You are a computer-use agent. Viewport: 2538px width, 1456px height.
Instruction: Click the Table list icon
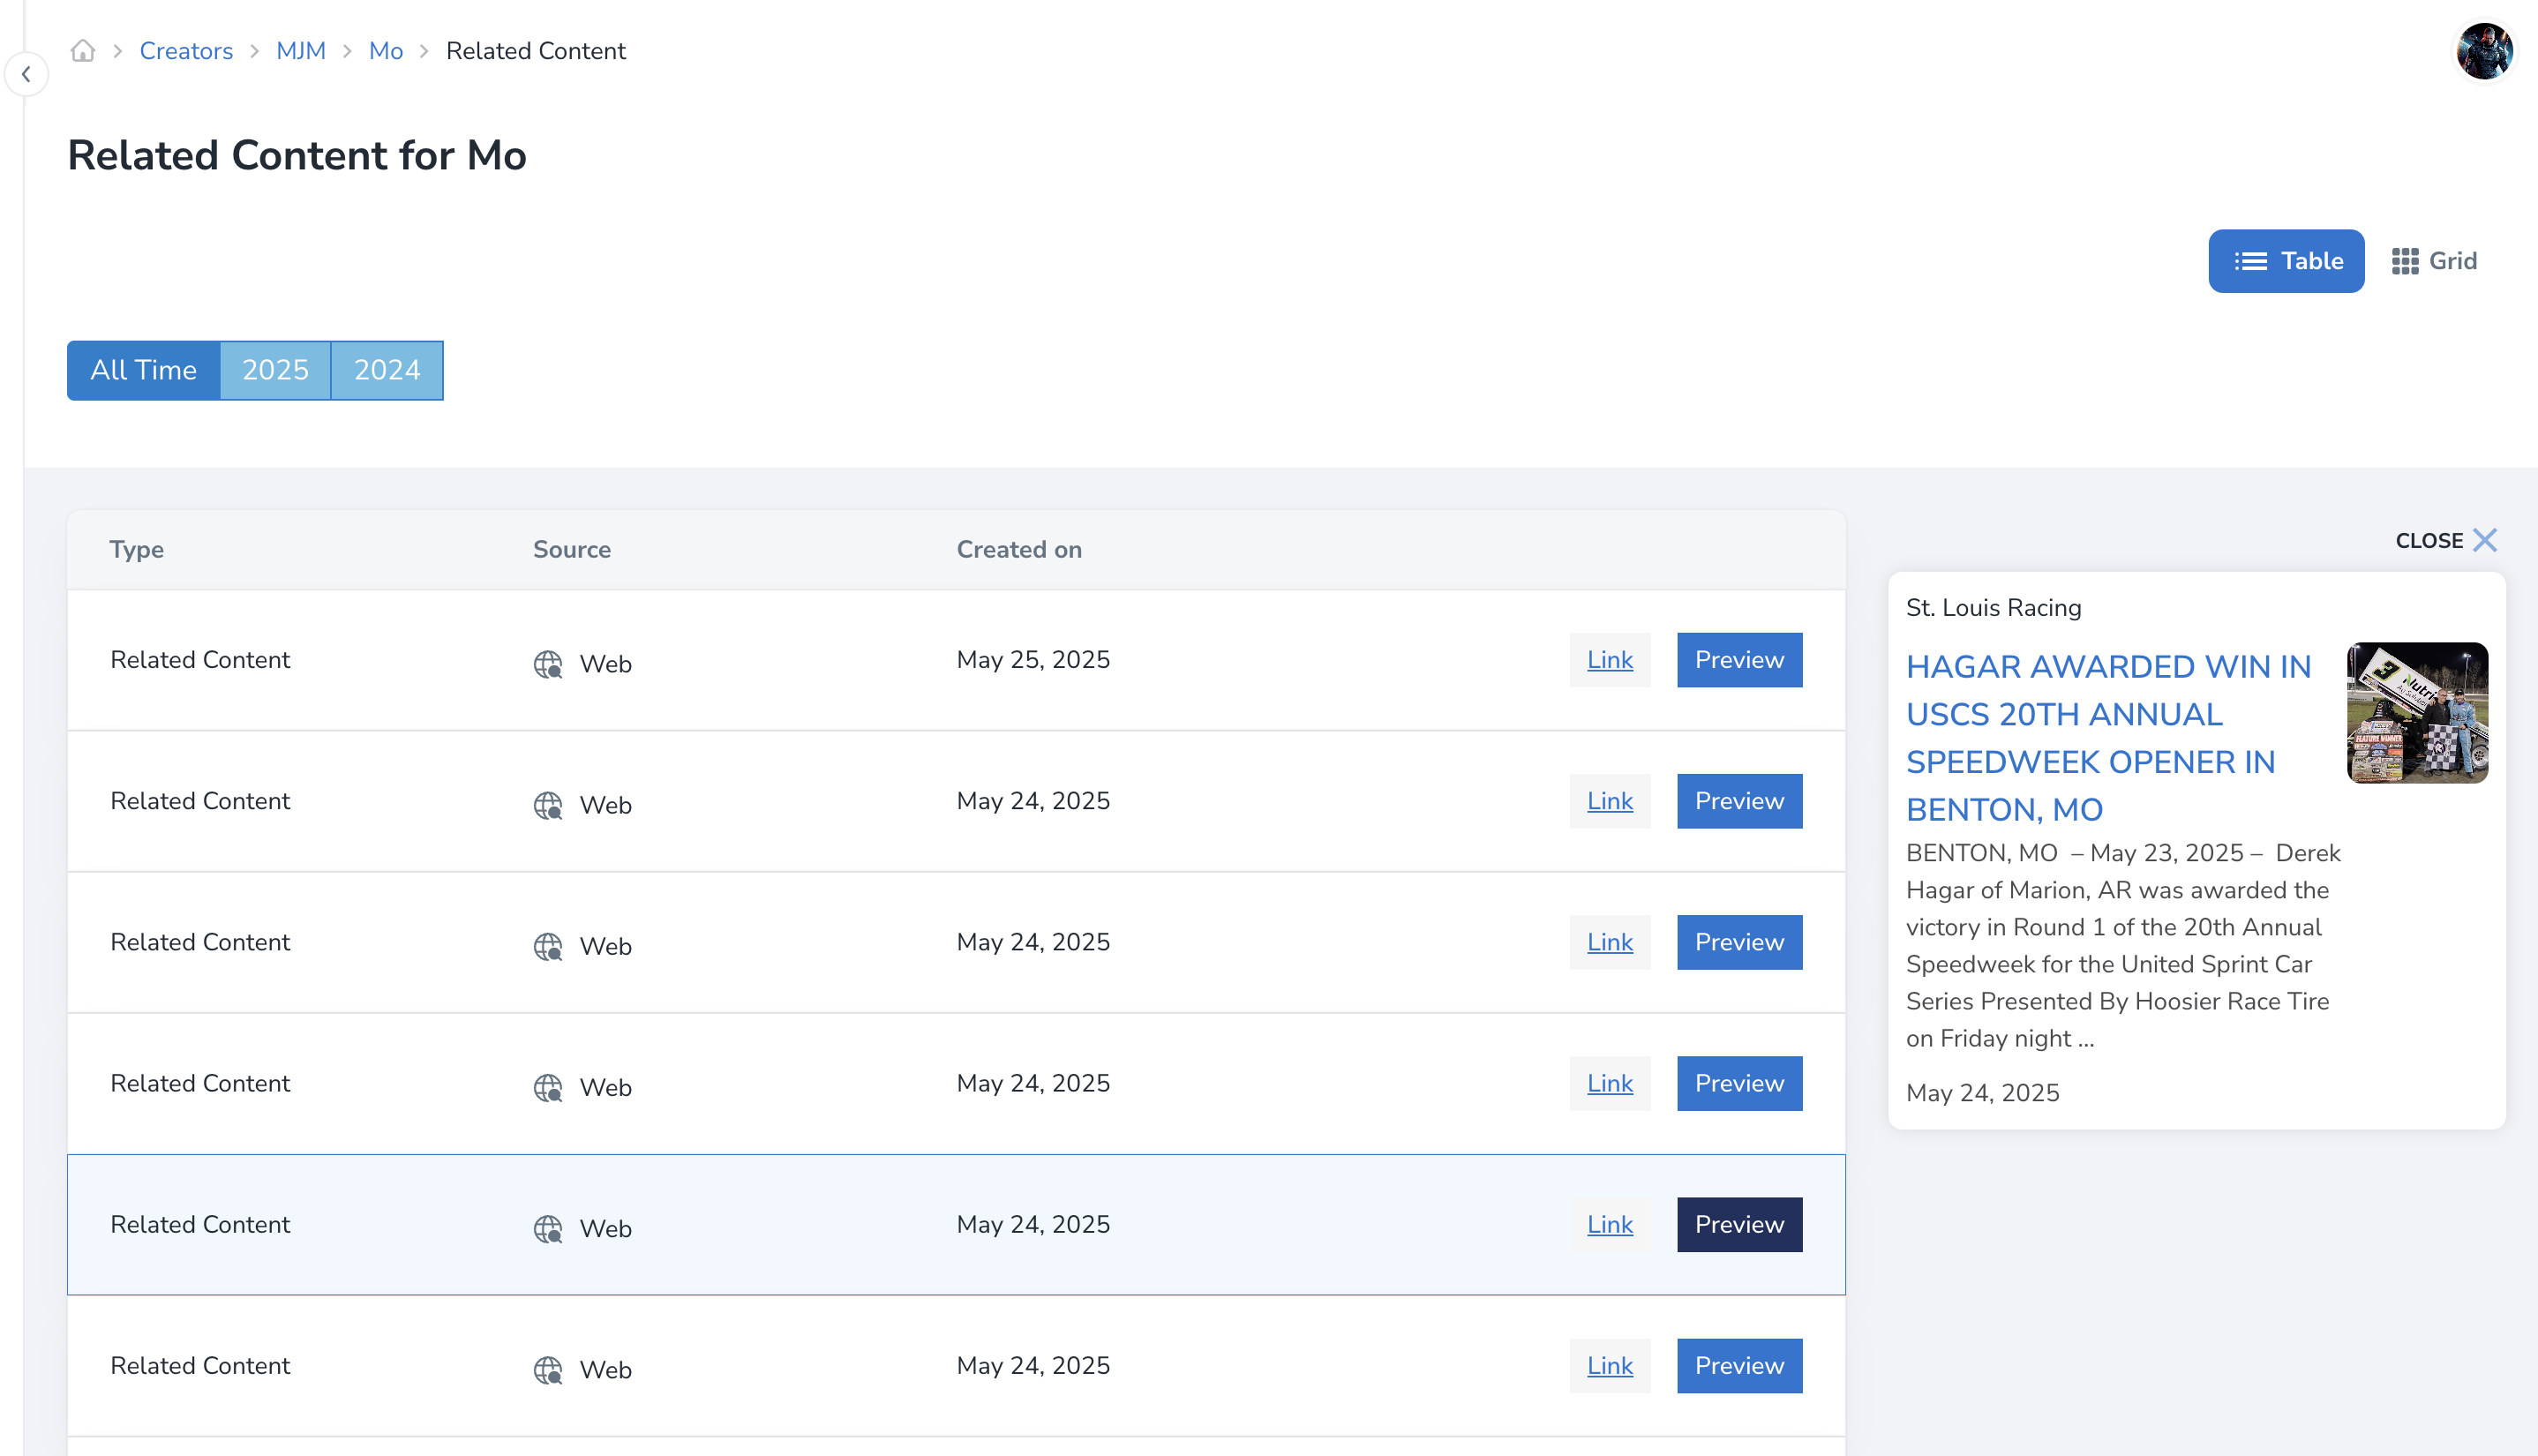click(x=2250, y=261)
